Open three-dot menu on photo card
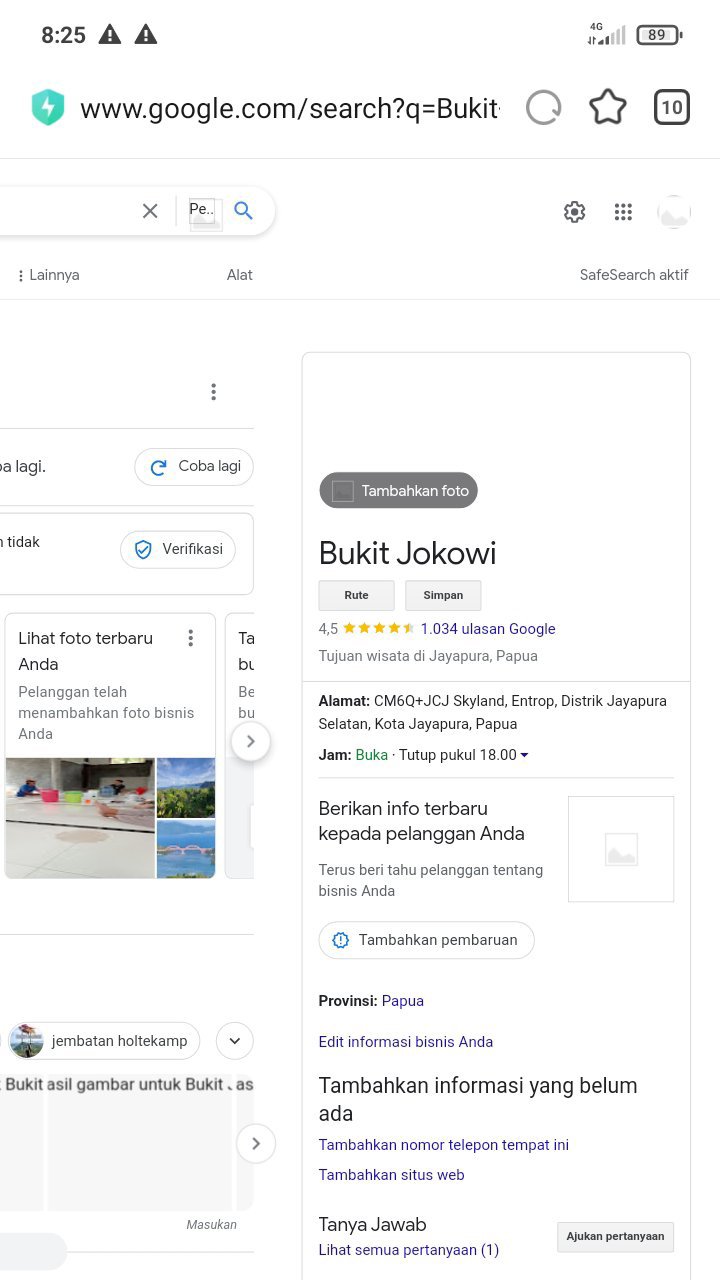 pyautogui.click(x=191, y=638)
